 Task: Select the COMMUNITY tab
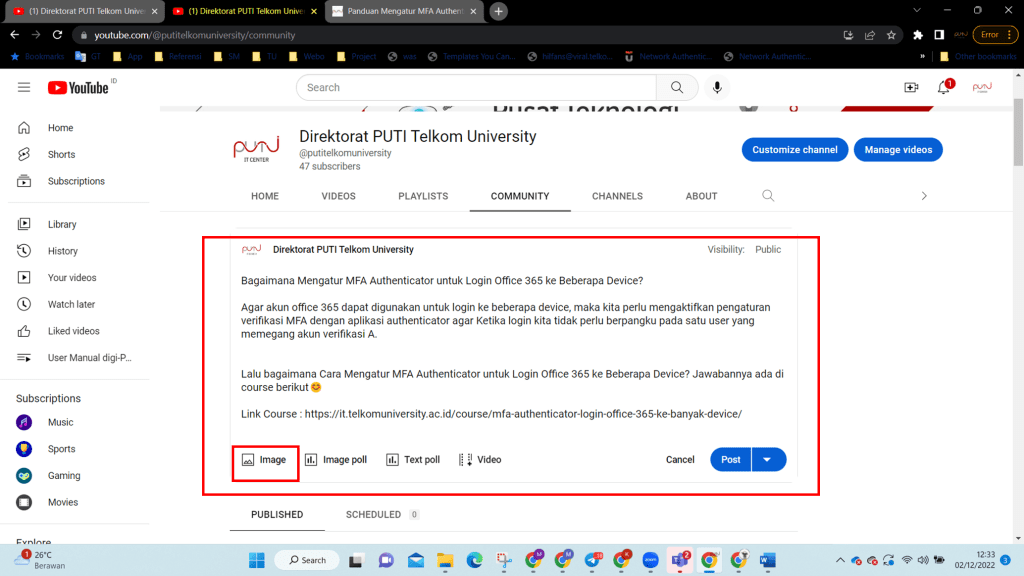520,196
